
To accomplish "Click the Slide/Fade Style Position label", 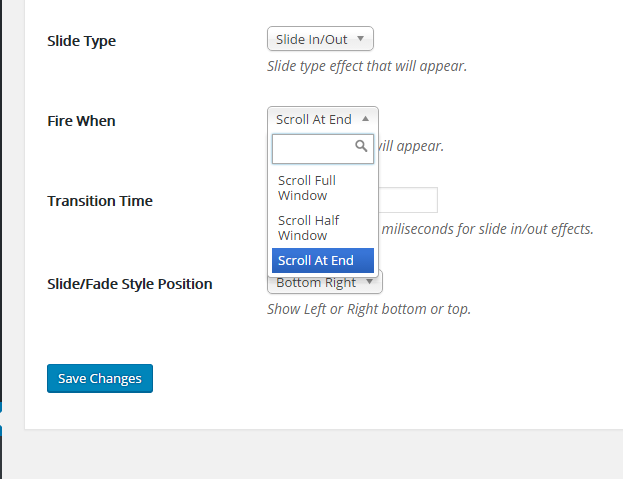I will (x=129, y=284).
